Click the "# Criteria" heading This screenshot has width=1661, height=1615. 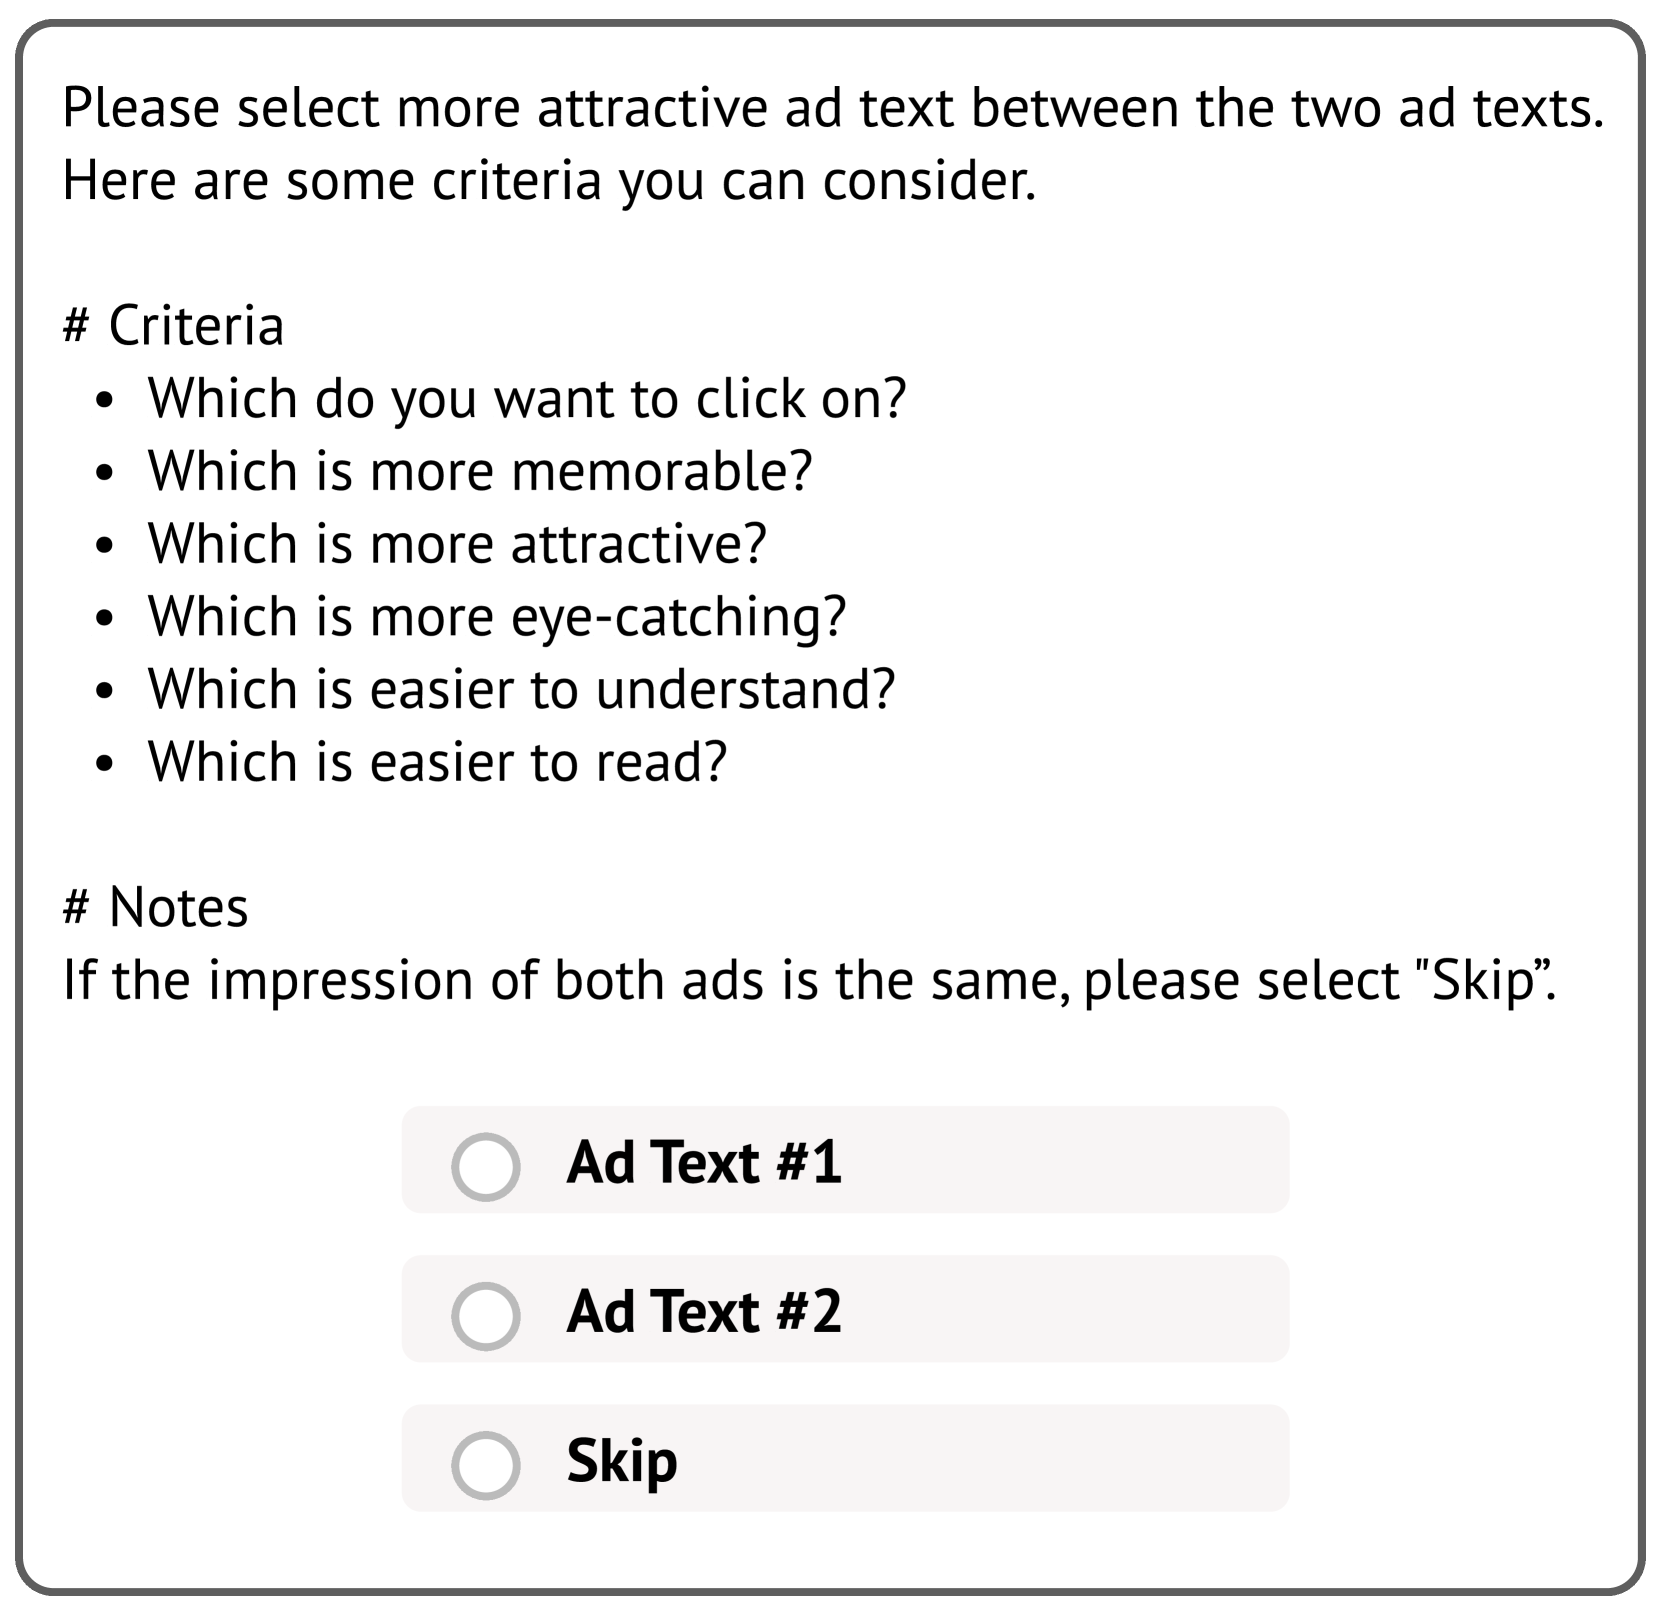point(173,326)
